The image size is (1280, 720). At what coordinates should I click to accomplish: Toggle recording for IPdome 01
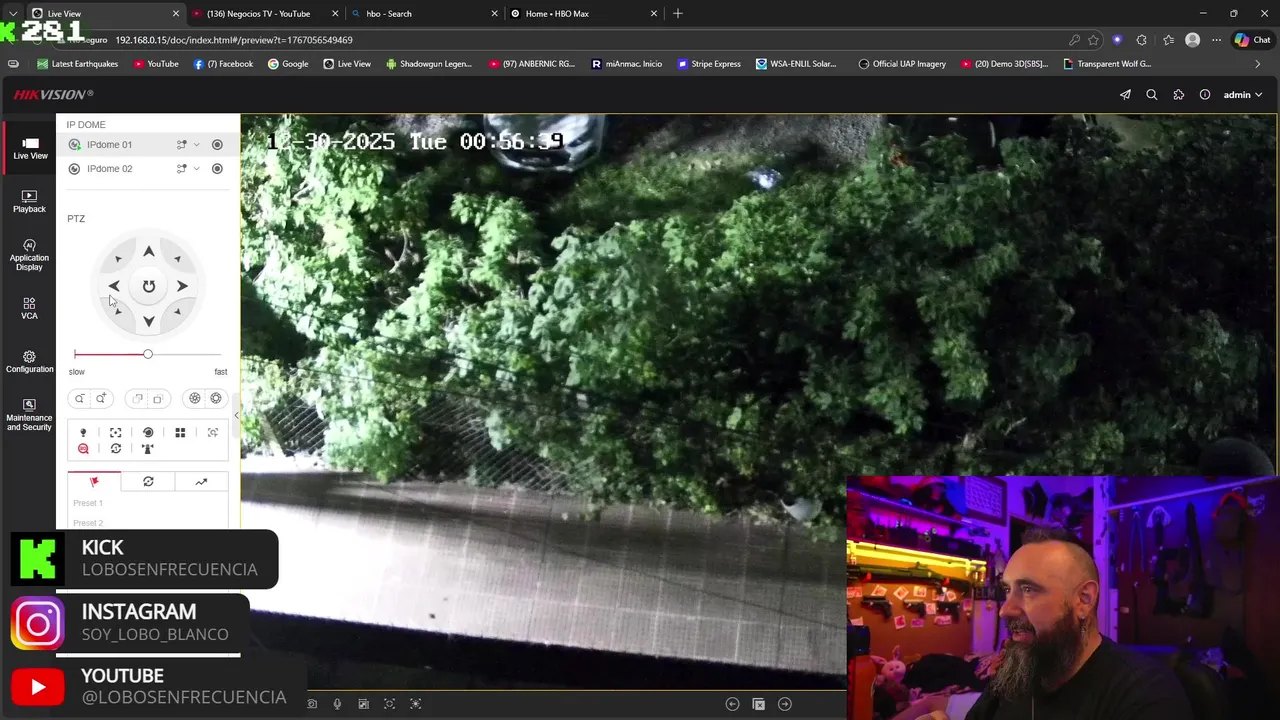pyautogui.click(x=217, y=145)
